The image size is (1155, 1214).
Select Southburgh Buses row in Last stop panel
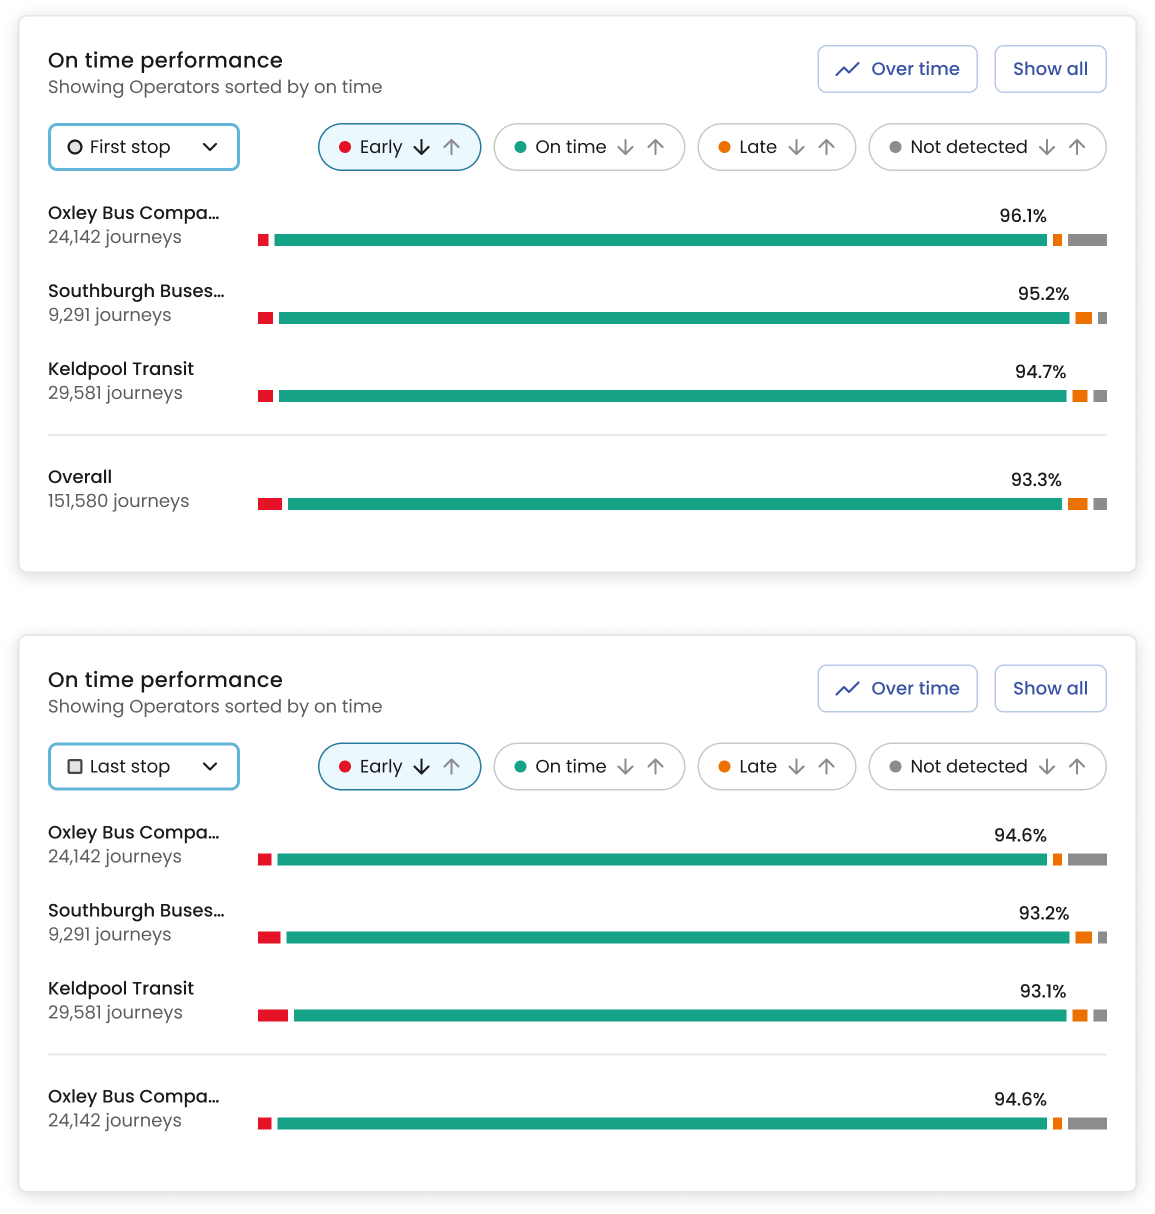(x=577, y=923)
